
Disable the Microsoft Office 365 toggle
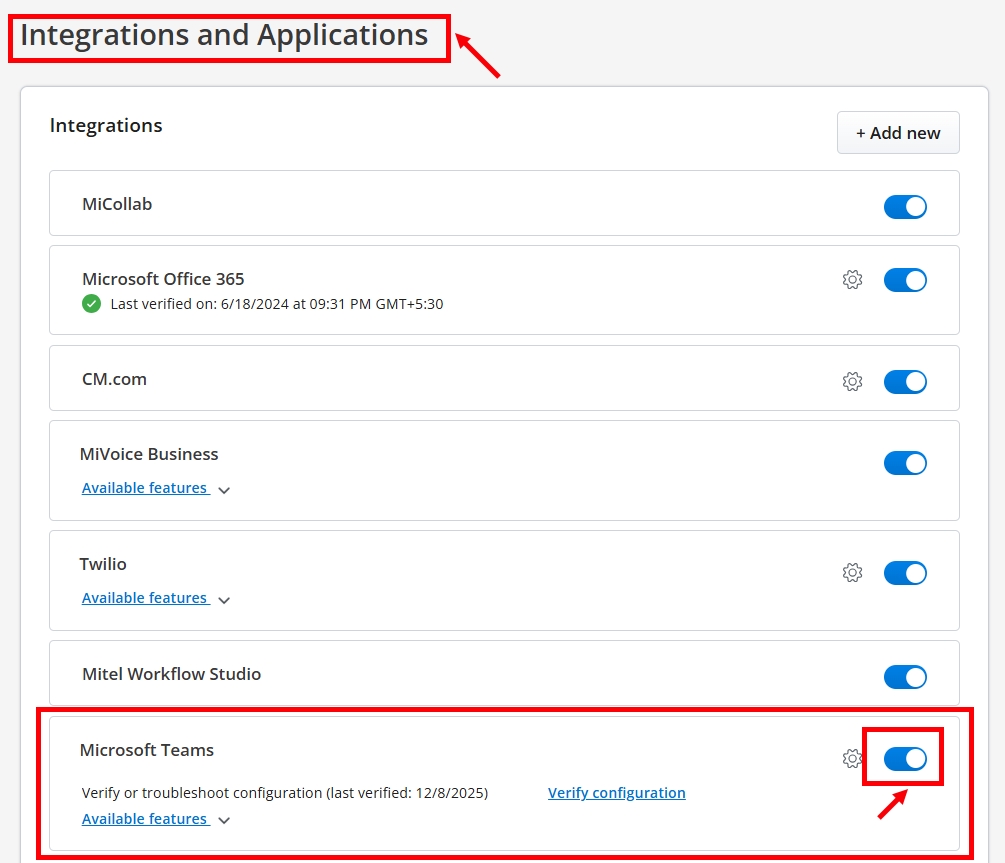pos(905,280)
